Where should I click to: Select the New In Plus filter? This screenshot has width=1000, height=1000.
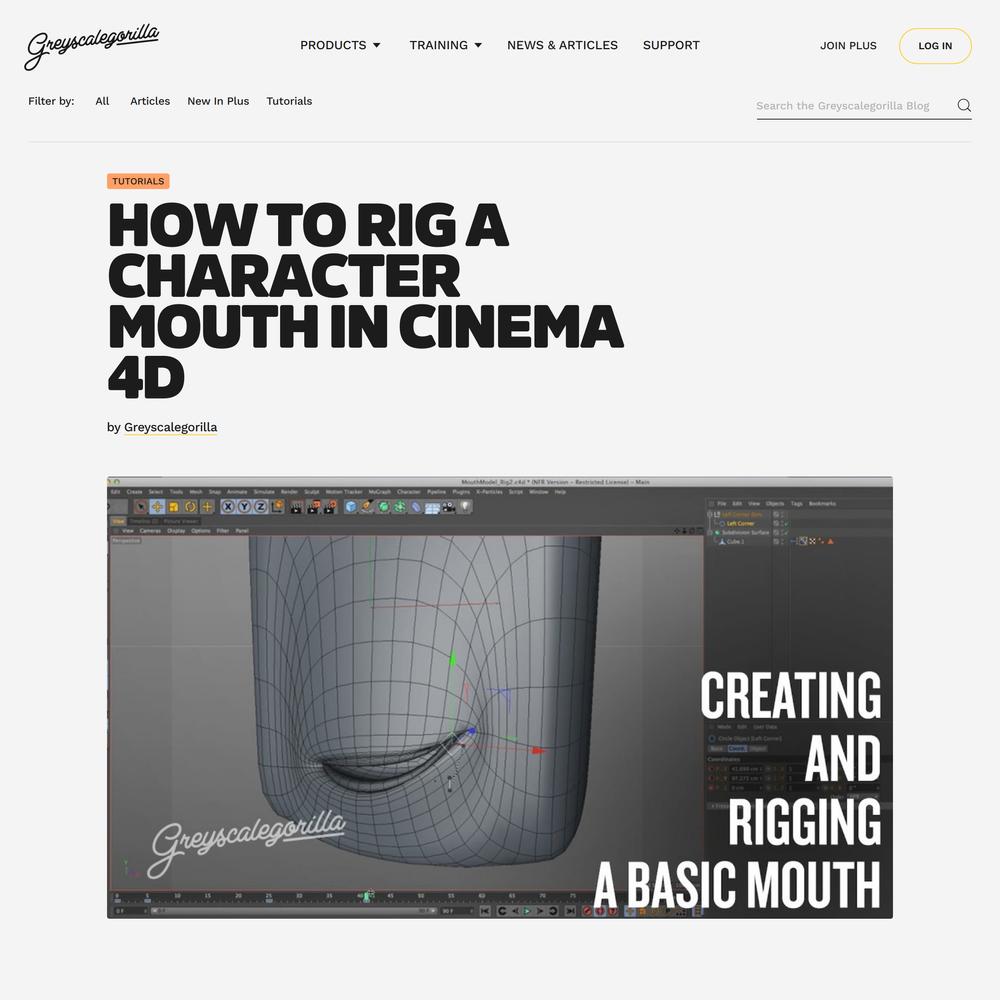[218, 101]
